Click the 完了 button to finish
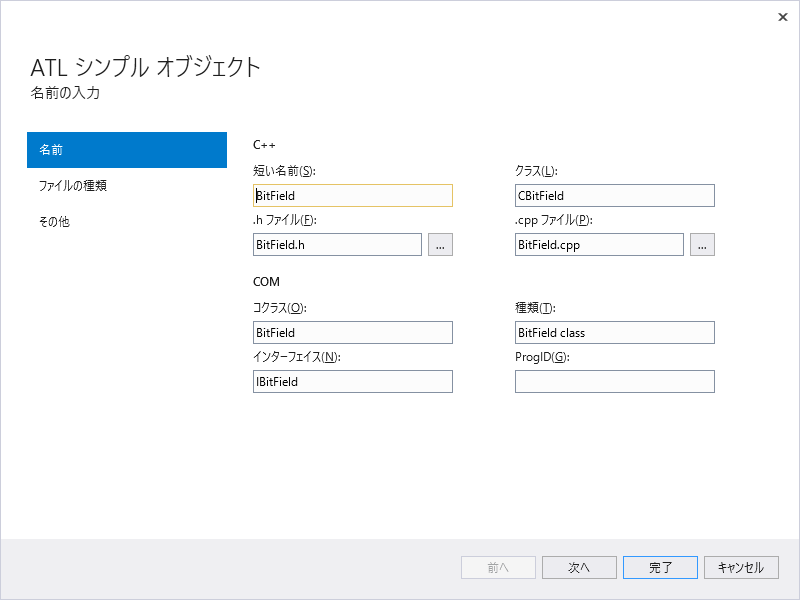The width and height of the screenshot is (800, 600). (x=660, y=567)
